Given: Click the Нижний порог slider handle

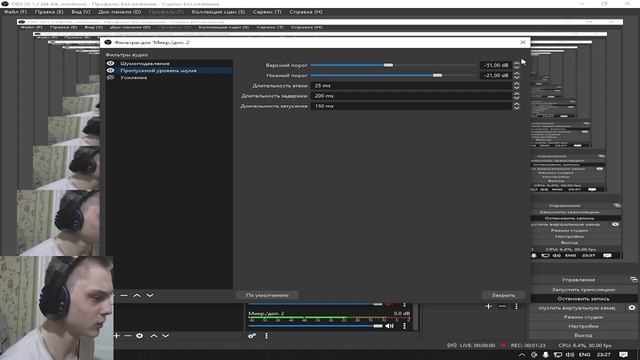Looking at the screenshot, I should point(437,76).
